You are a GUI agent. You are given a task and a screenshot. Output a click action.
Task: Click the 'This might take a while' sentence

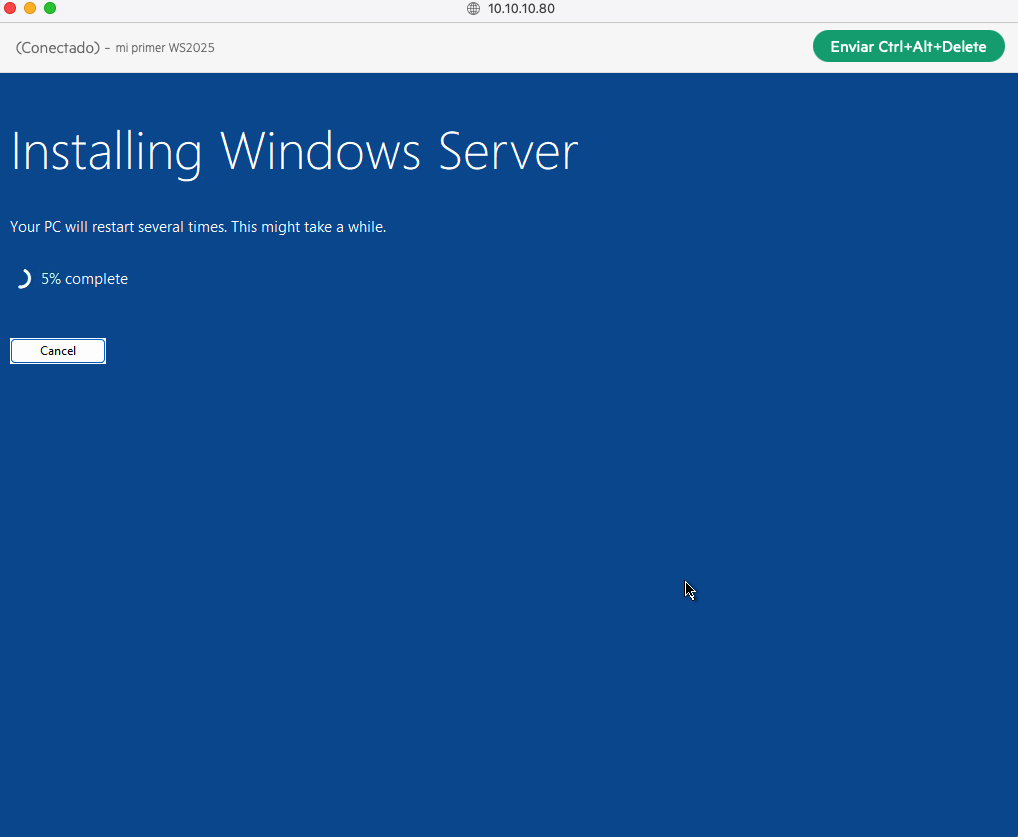click(x=308, y=226)
